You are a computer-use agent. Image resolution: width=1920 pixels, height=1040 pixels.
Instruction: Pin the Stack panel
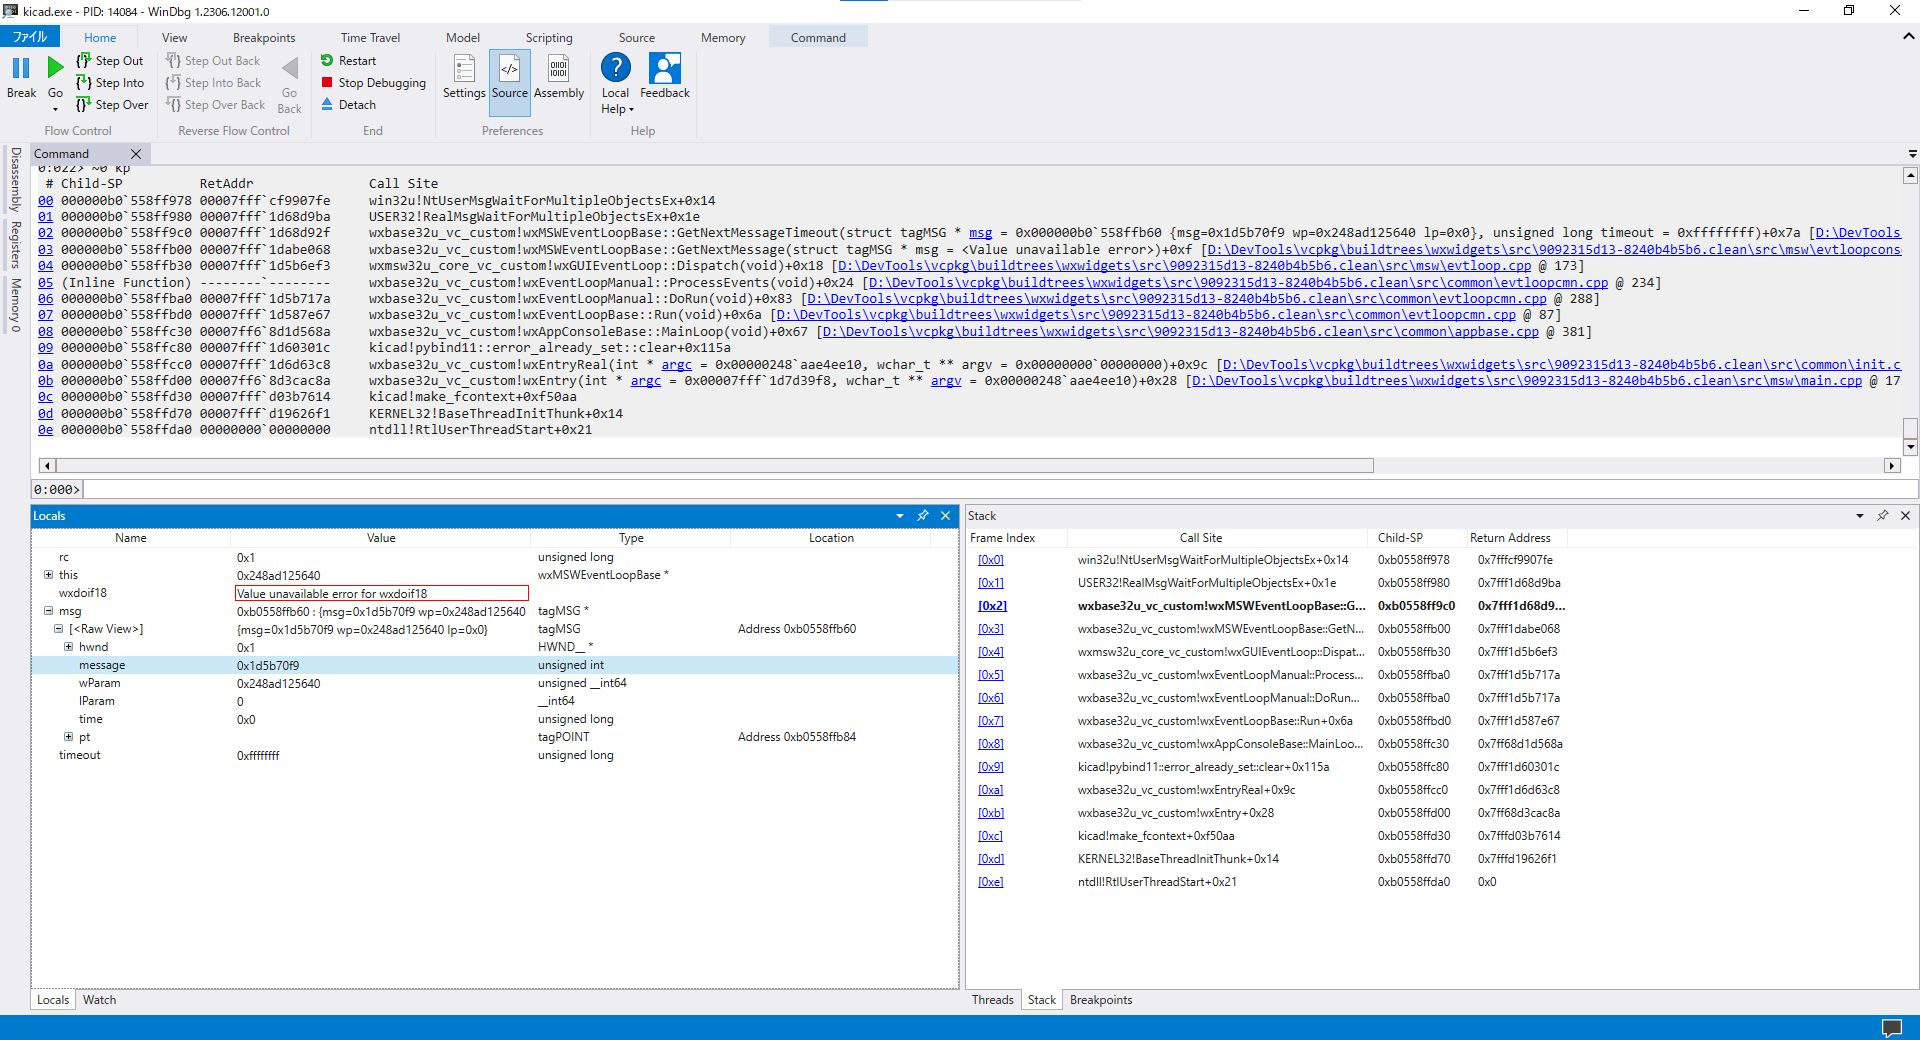click(1883, 516)
